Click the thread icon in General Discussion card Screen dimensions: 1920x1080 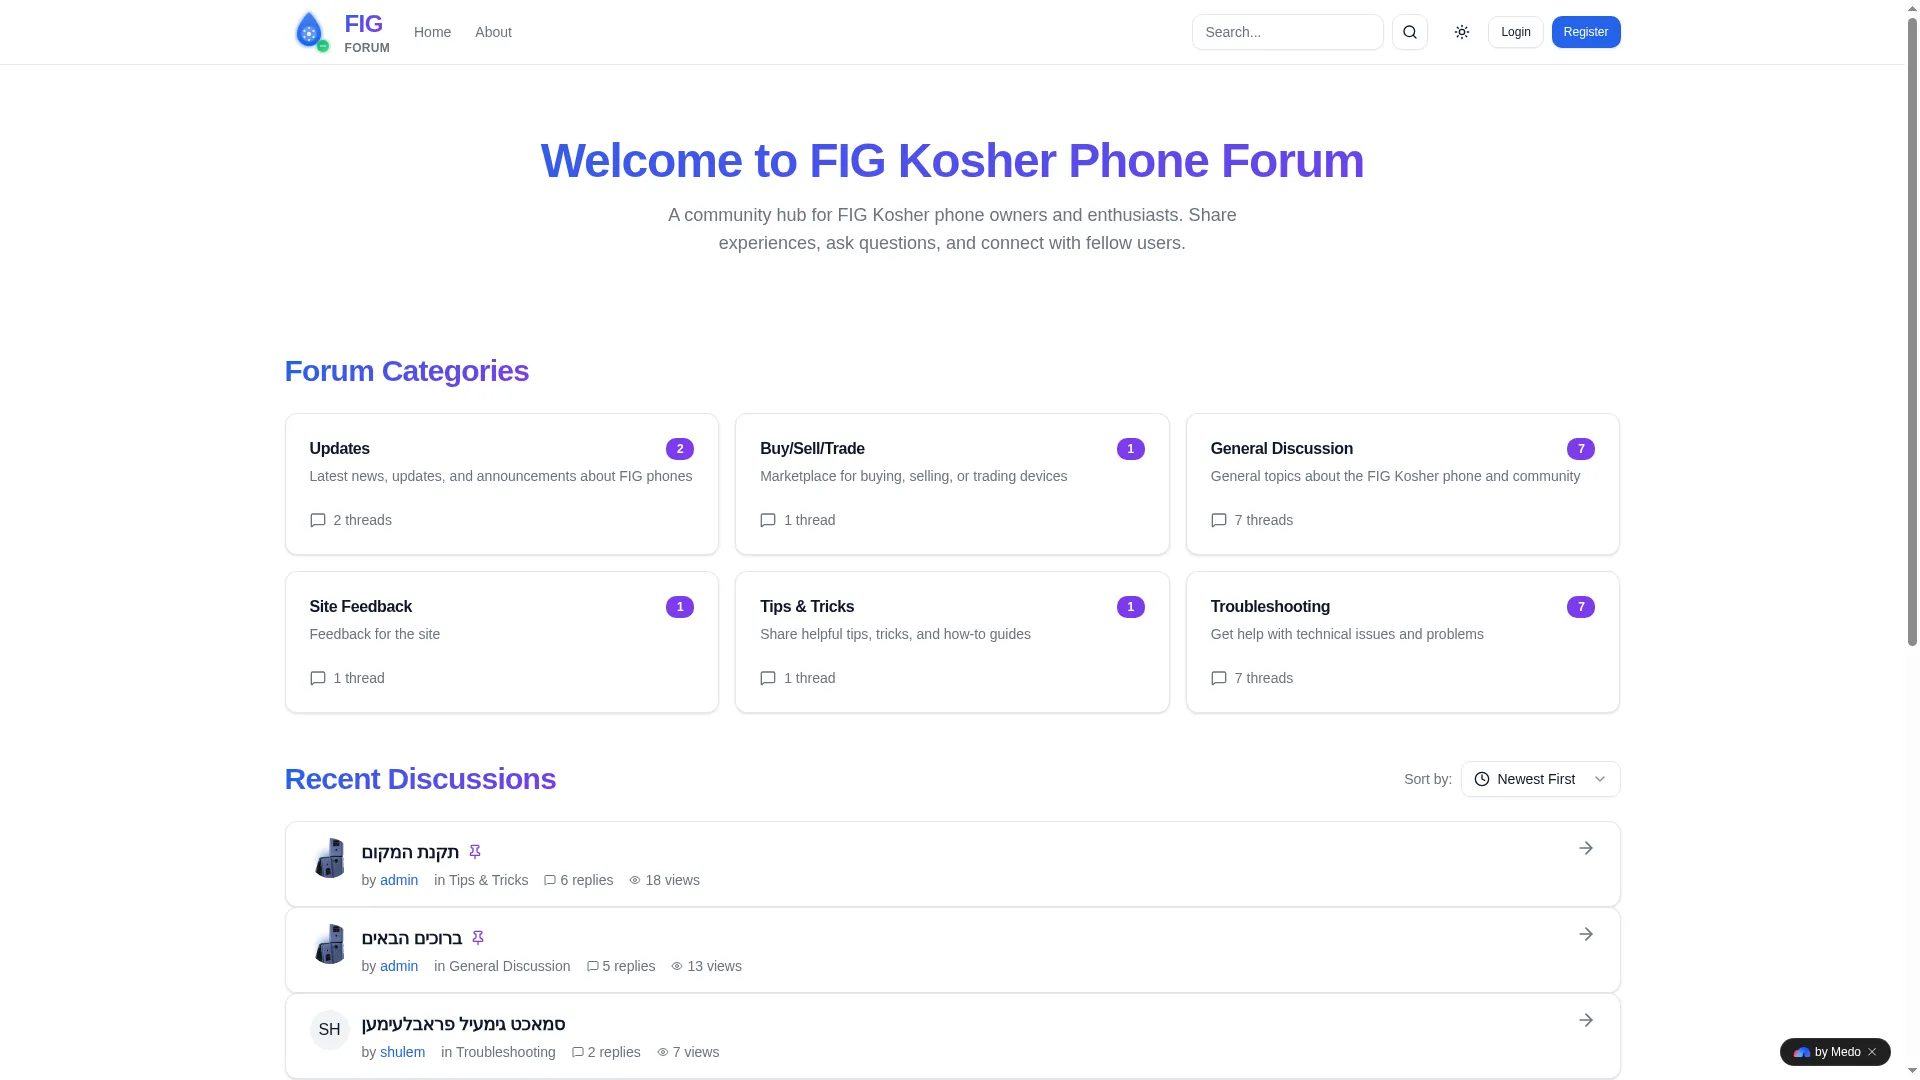[x=1219, y=520]
